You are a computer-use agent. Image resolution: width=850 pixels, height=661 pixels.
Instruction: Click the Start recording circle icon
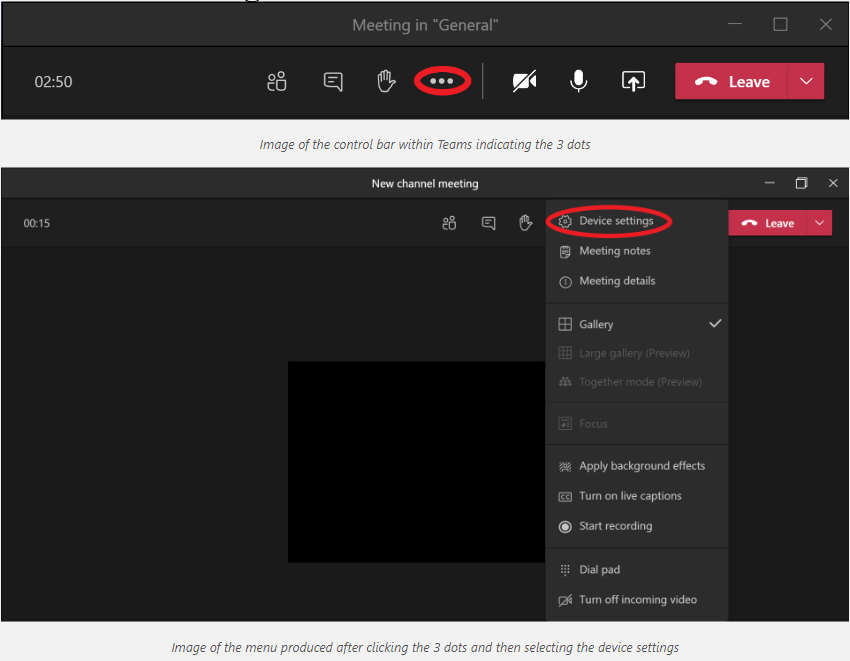pyautogui.click(x=565, y=527)
